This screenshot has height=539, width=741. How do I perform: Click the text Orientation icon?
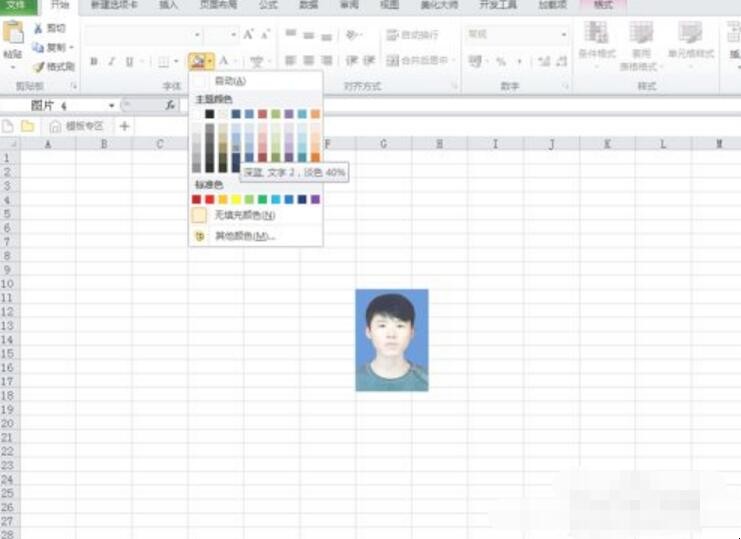click(352, 34)
